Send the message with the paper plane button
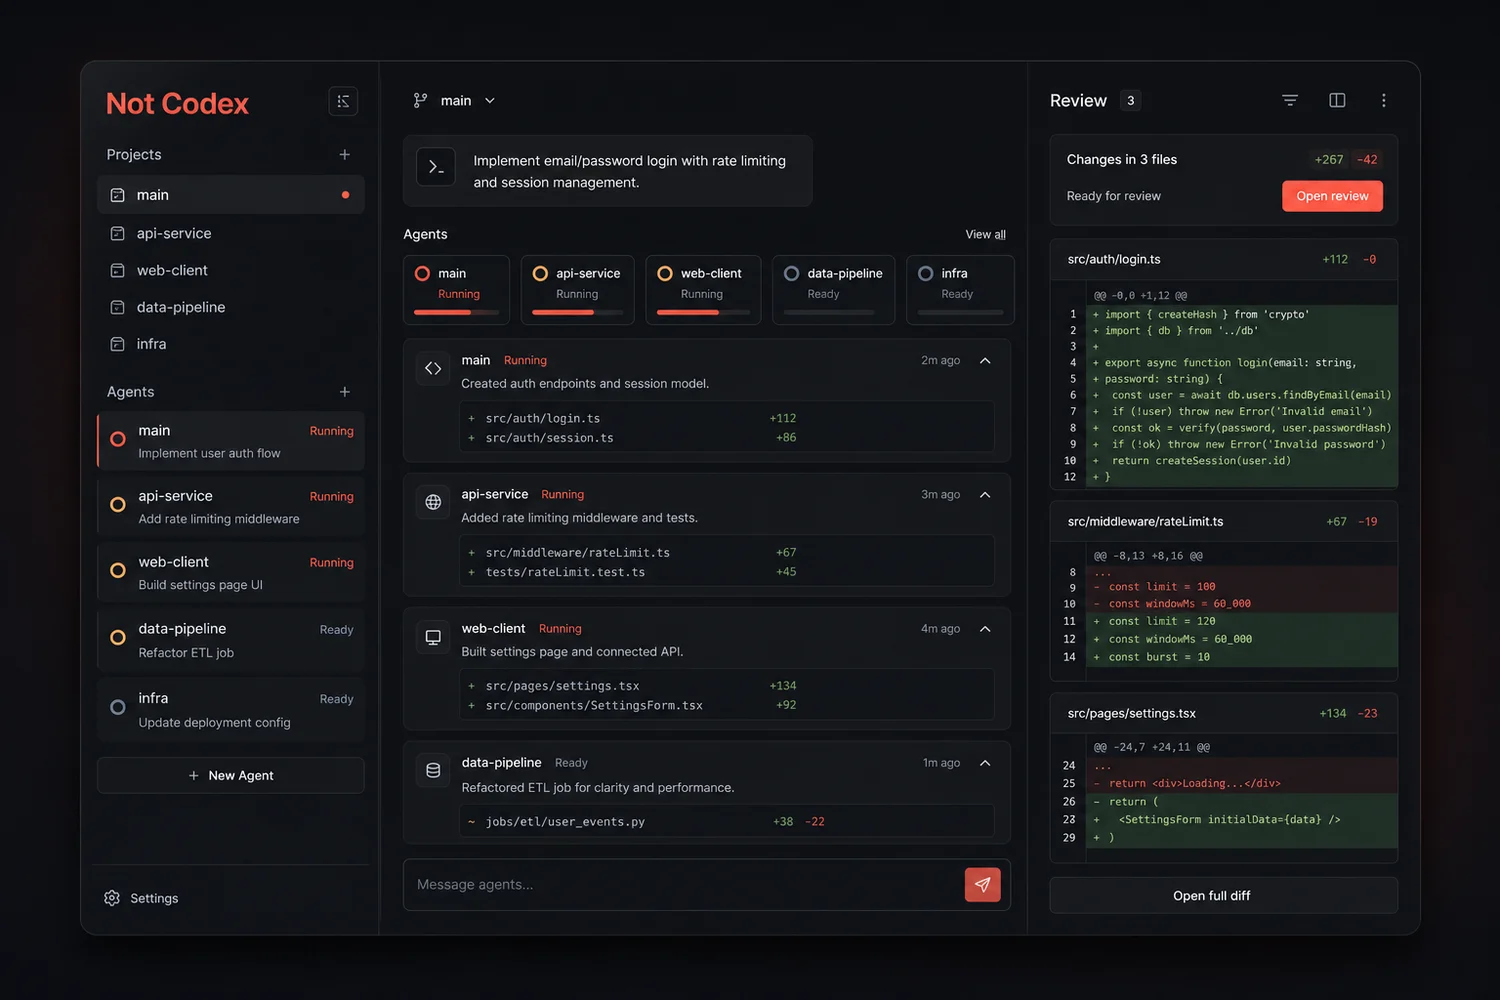This screenshot has width=1500, height=1000. 982,885
